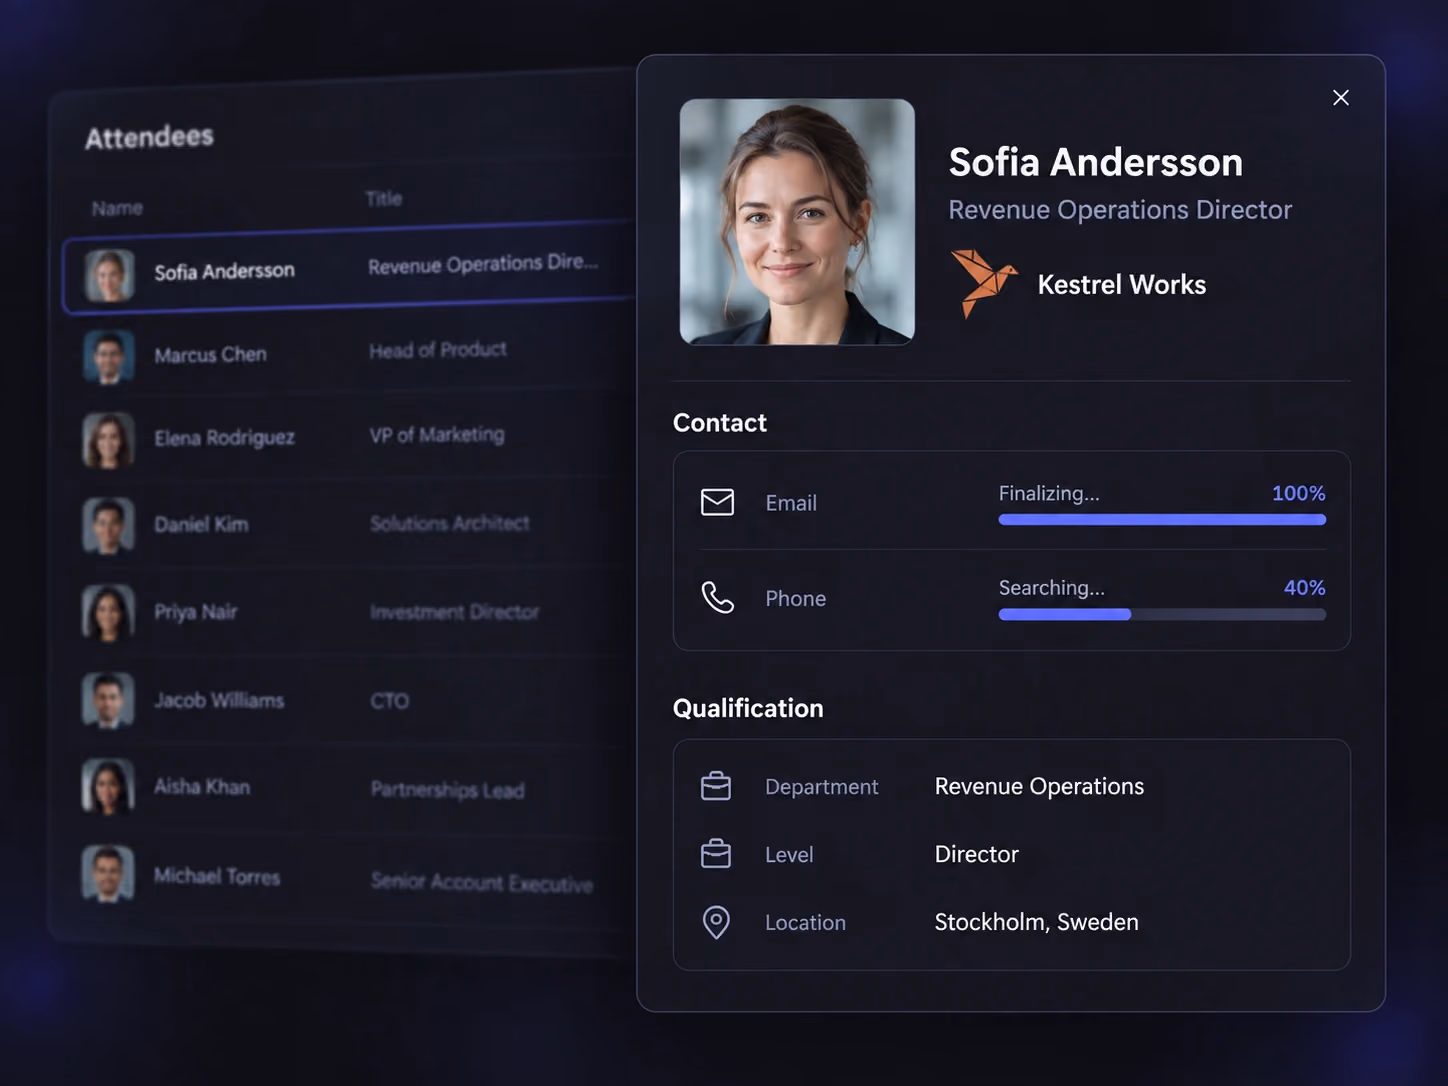Click the Email envelope icon
This screenshot has width=1448, height=1086.
(x=717, y=502)
